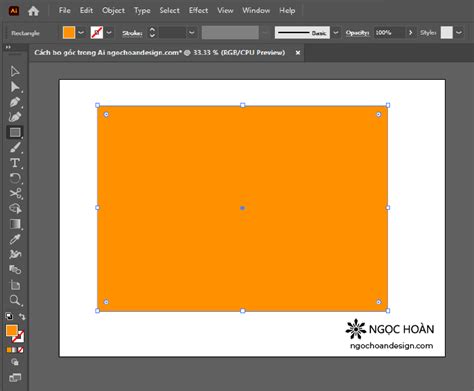The width and height of the screenshot is (474, 391).
Task: Toggle default fill and stroke
Action: (9, 316)
